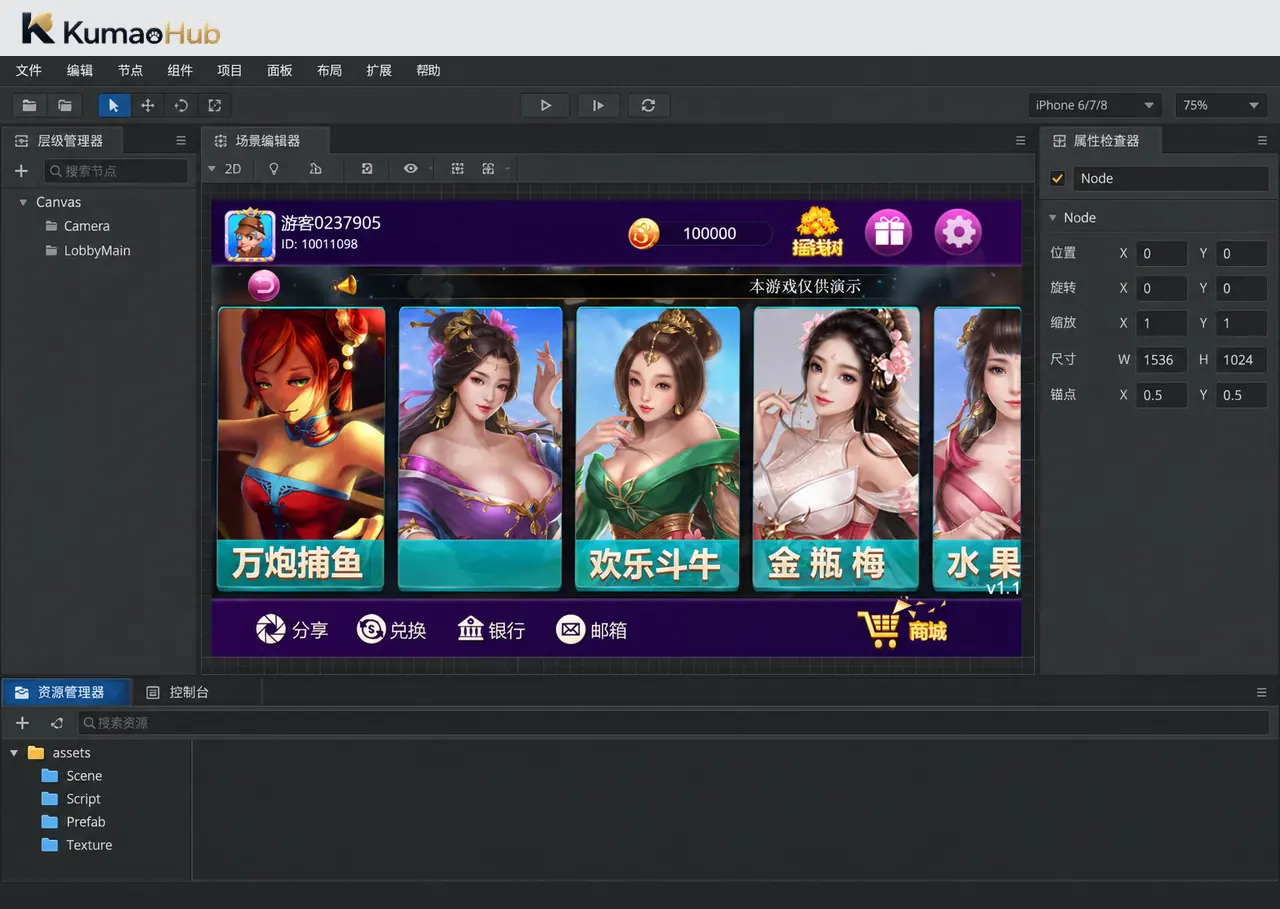1280x909 pixels.
Task: Open the 文件 menu
Action: pyautogui.click(x=29, y=70)
